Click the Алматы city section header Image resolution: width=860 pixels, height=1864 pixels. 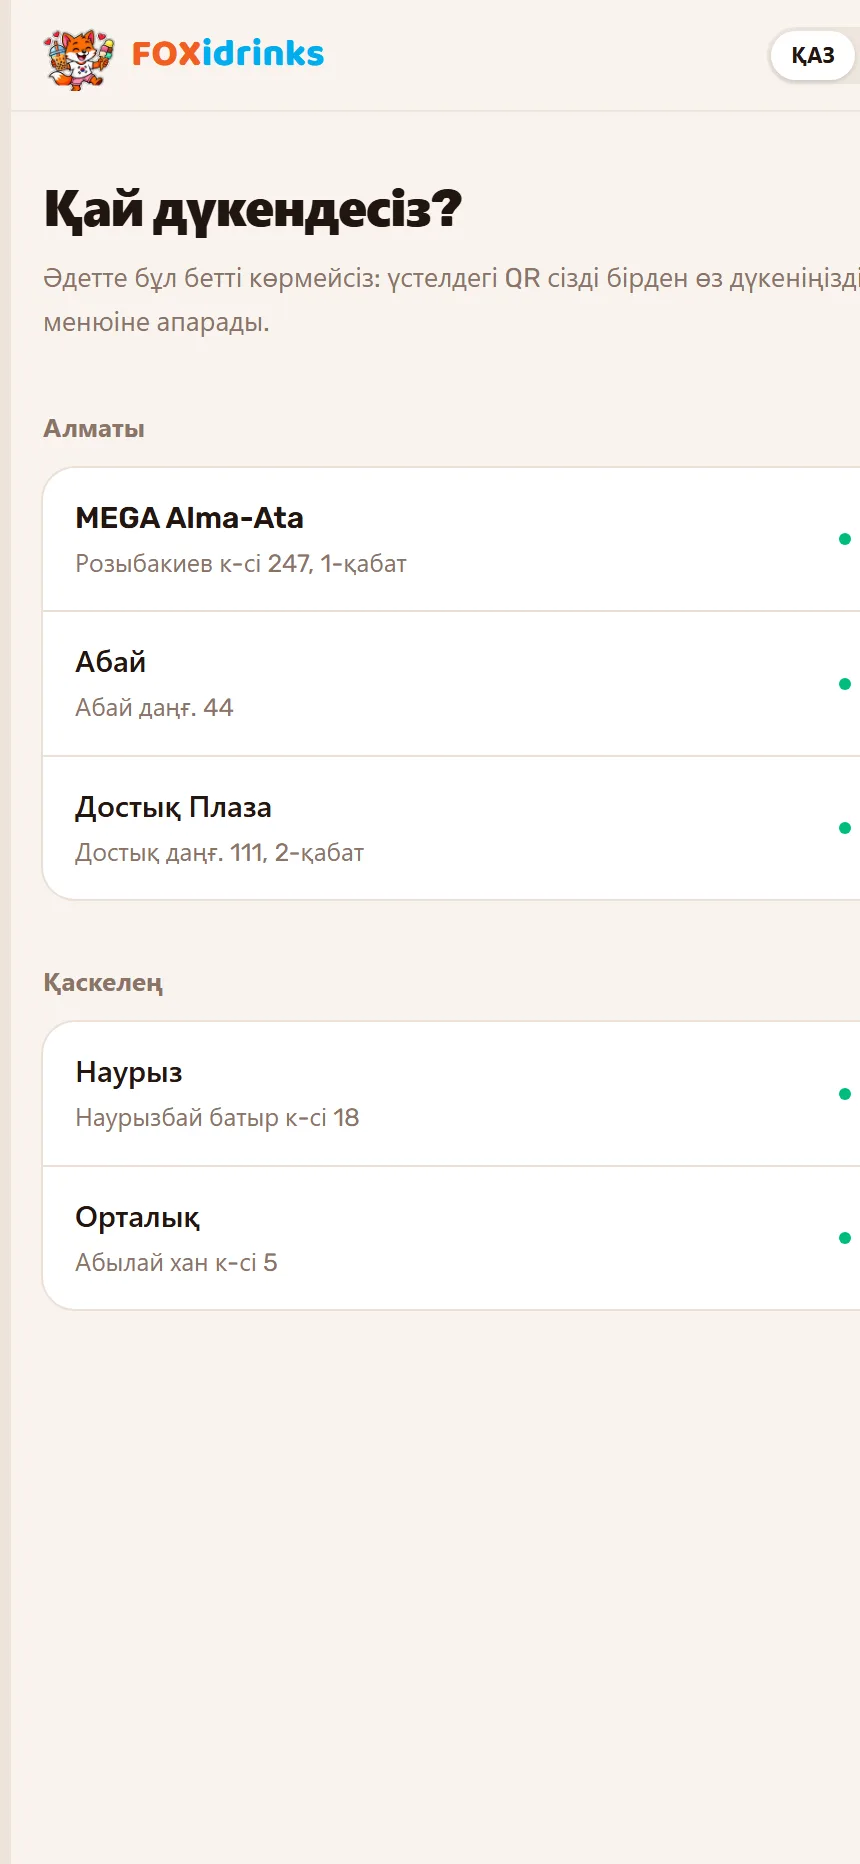tap(94, 429)
